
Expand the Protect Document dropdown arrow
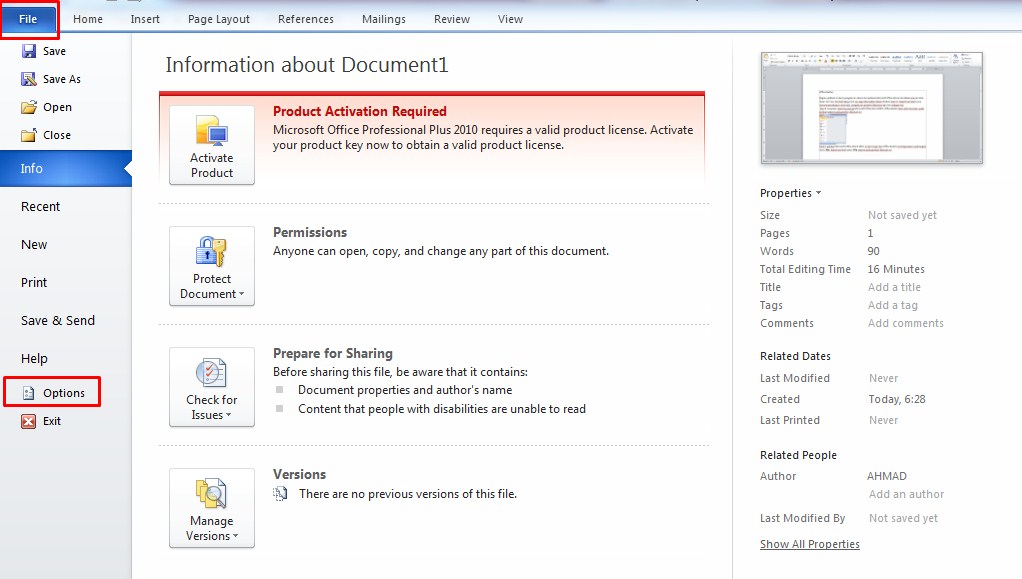tap(241, 294)
